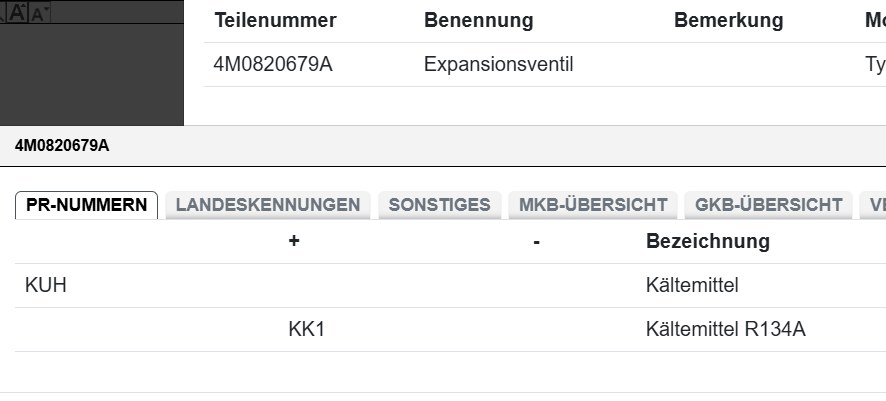The height and width of the screenshot is (401, 886).
Task: Click the decrease font size icon
Action: pos(39,14)
